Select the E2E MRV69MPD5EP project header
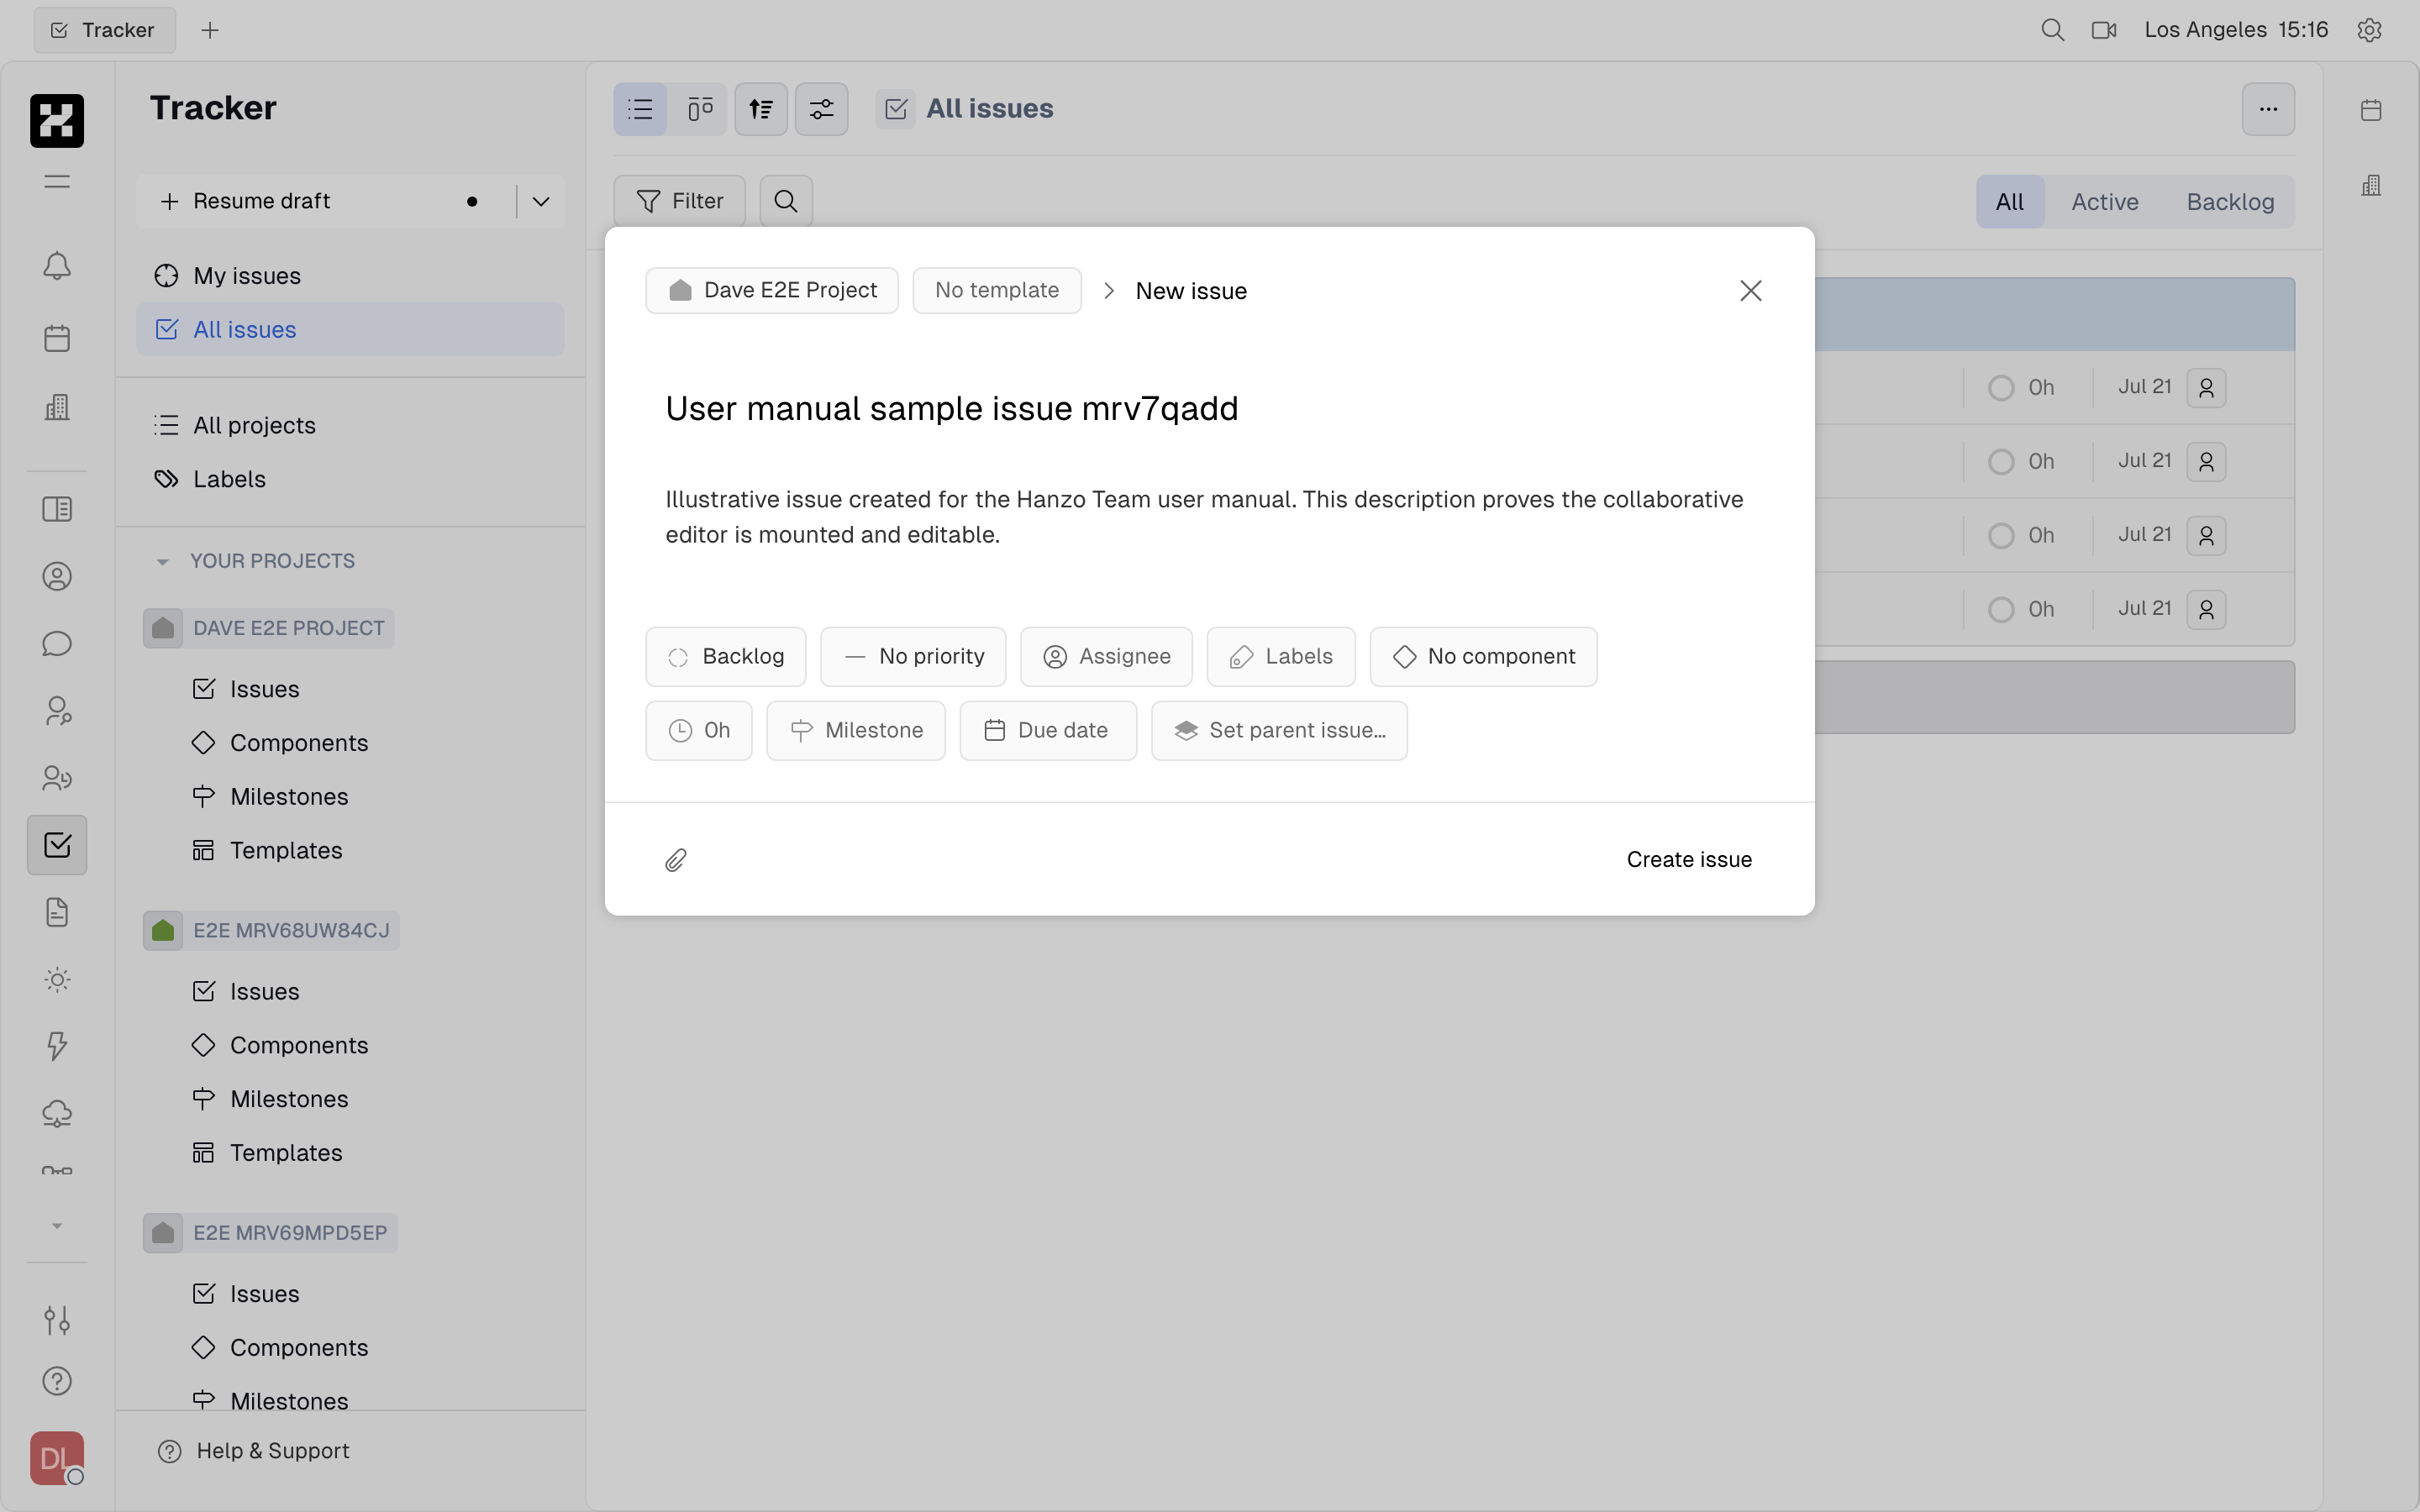Screen dimensions: 2420x1512 (x=271, y=1233)
